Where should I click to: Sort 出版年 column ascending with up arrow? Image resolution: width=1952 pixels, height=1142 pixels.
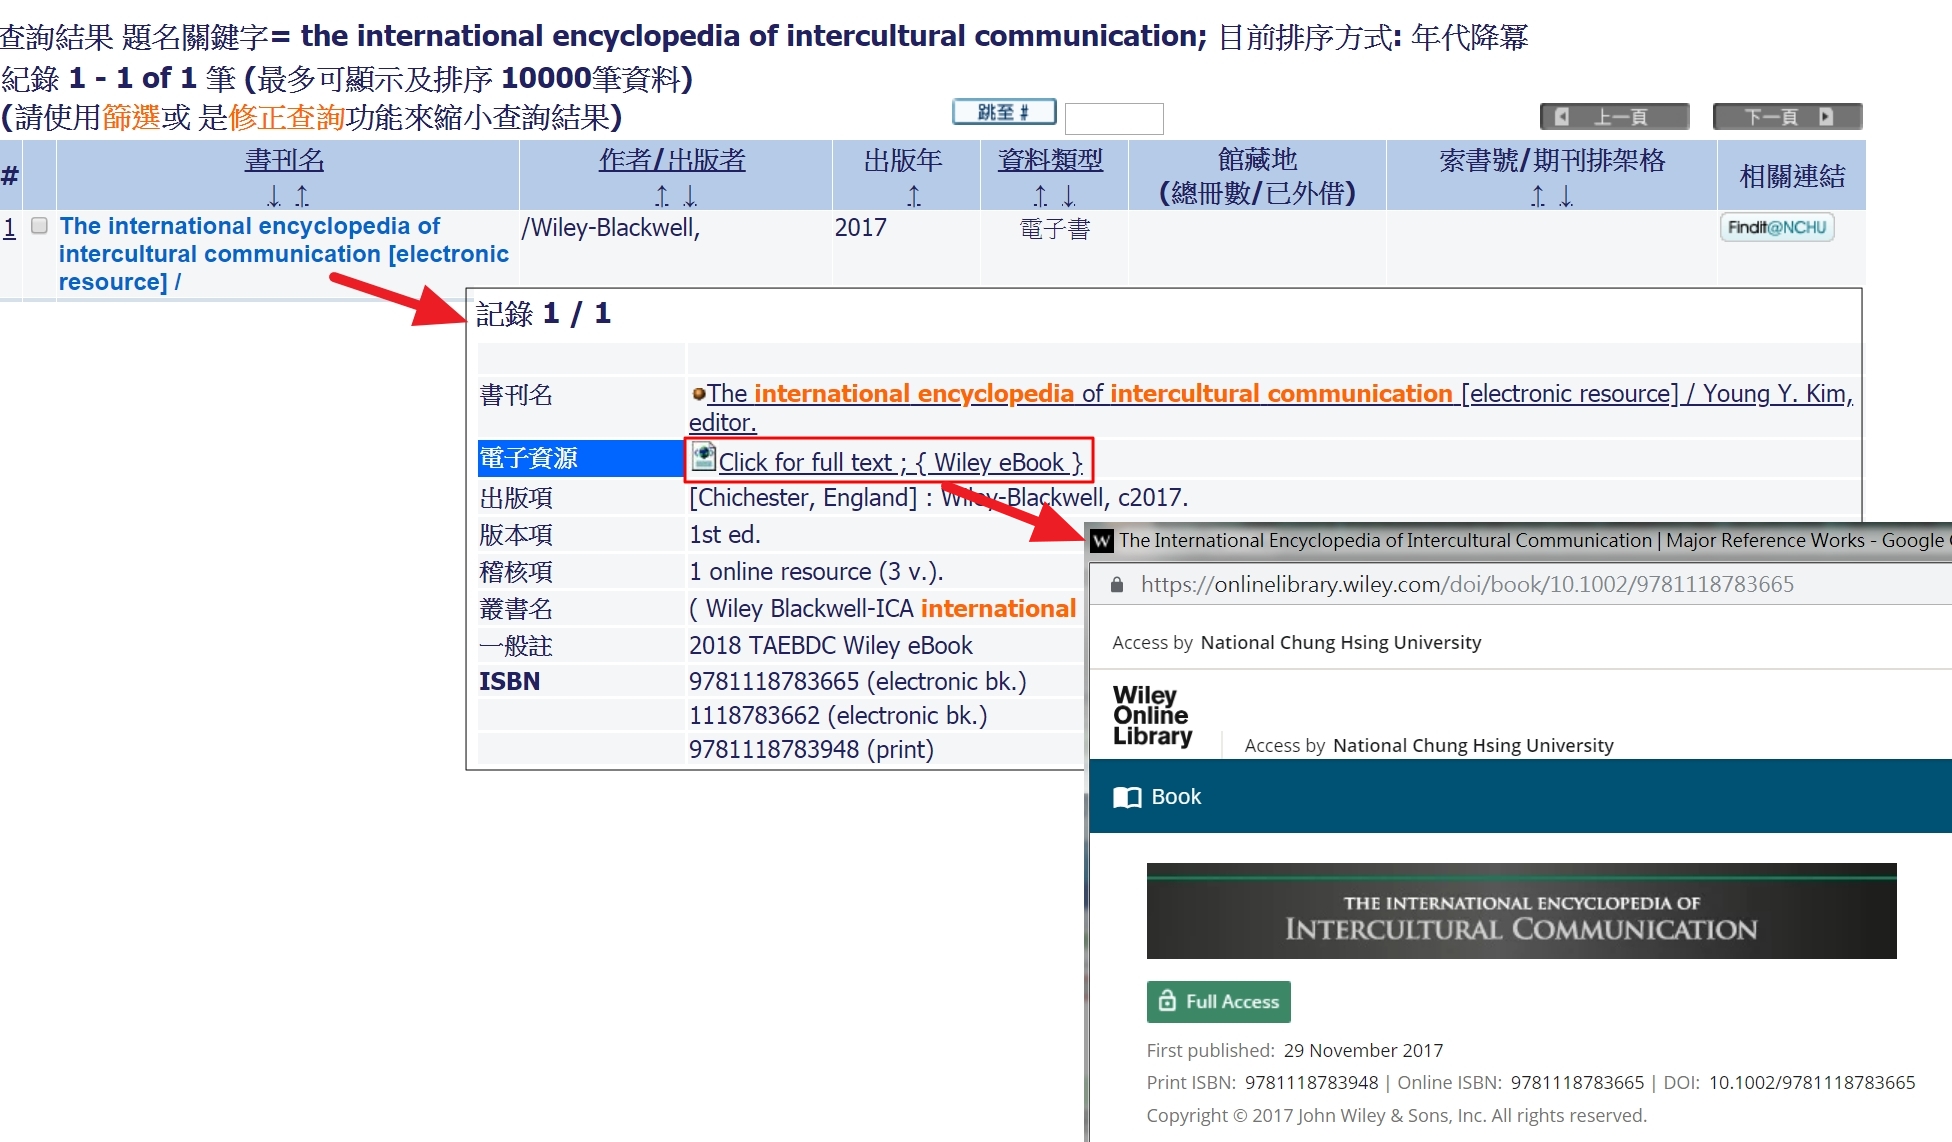pos(913,195)
